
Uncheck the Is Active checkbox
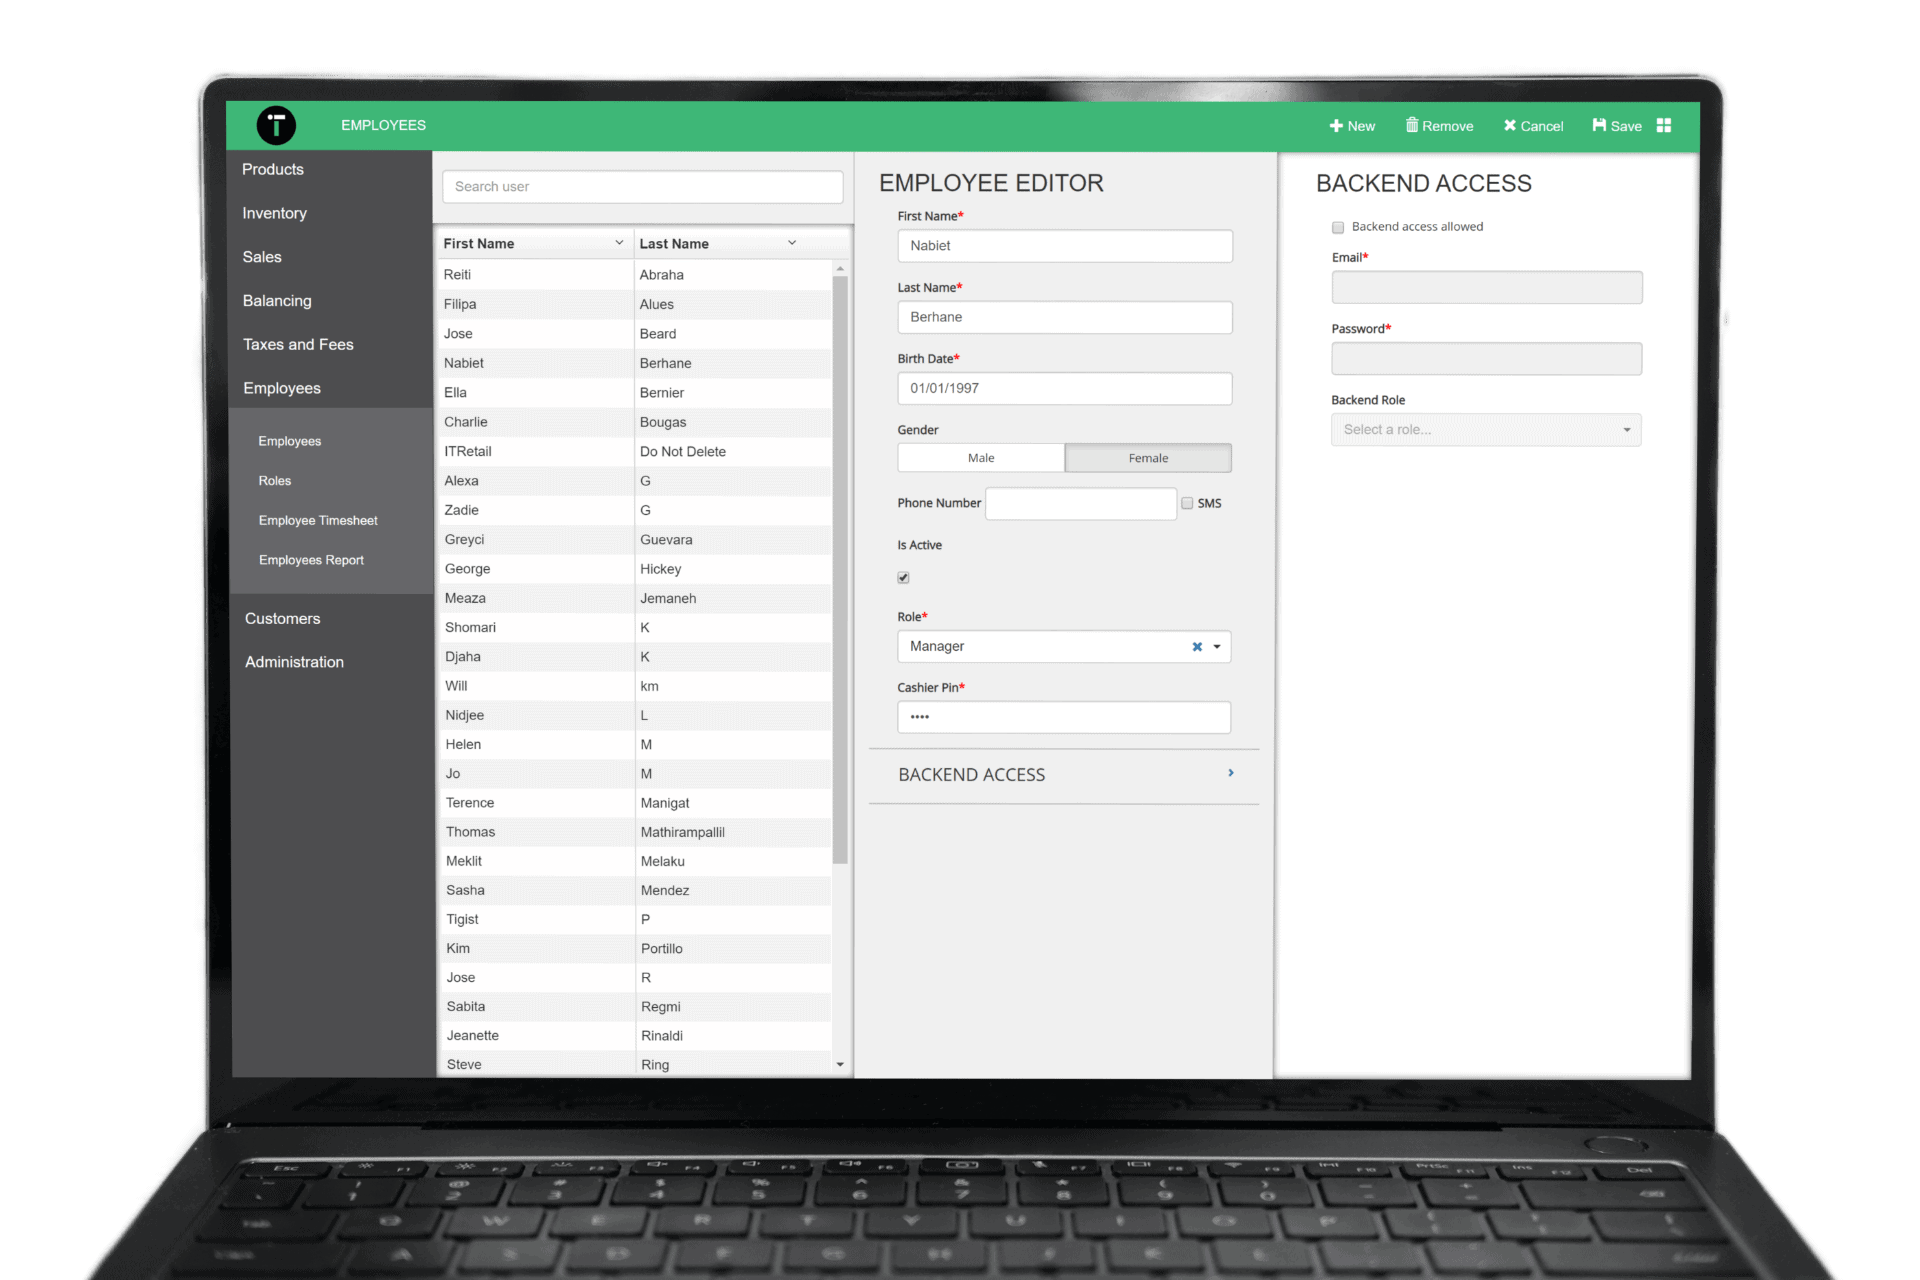pos(903,577)
